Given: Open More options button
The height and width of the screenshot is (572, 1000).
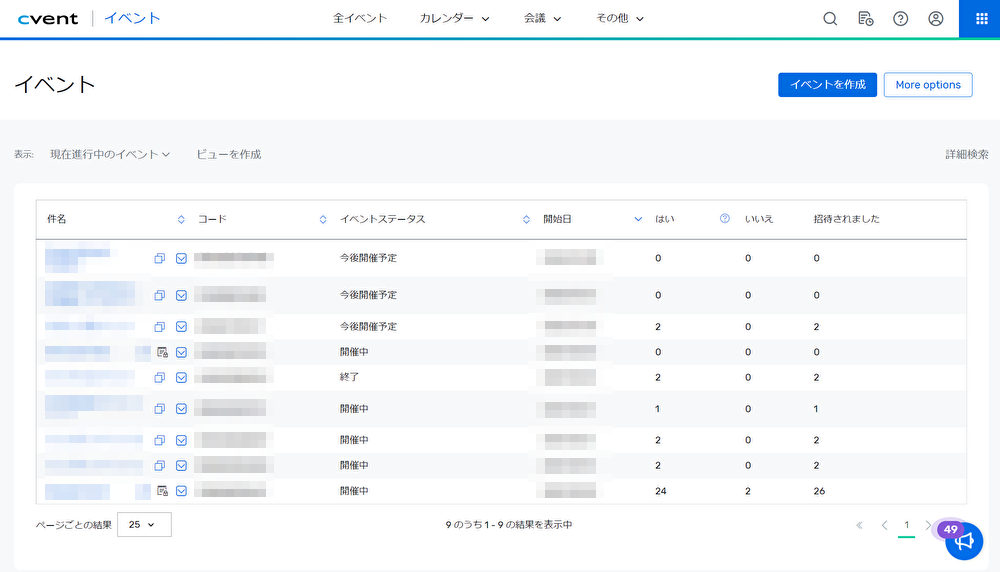Looking at the screenshot, I should 928,85.
